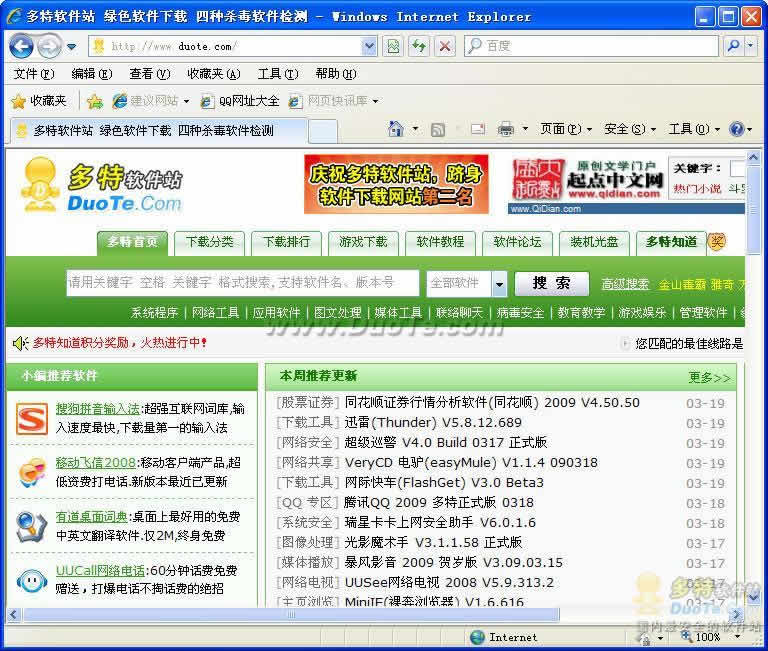Viewport: 768px width, 651px height.
Task: Go back with the browser Back arrow
Action: 21,47
